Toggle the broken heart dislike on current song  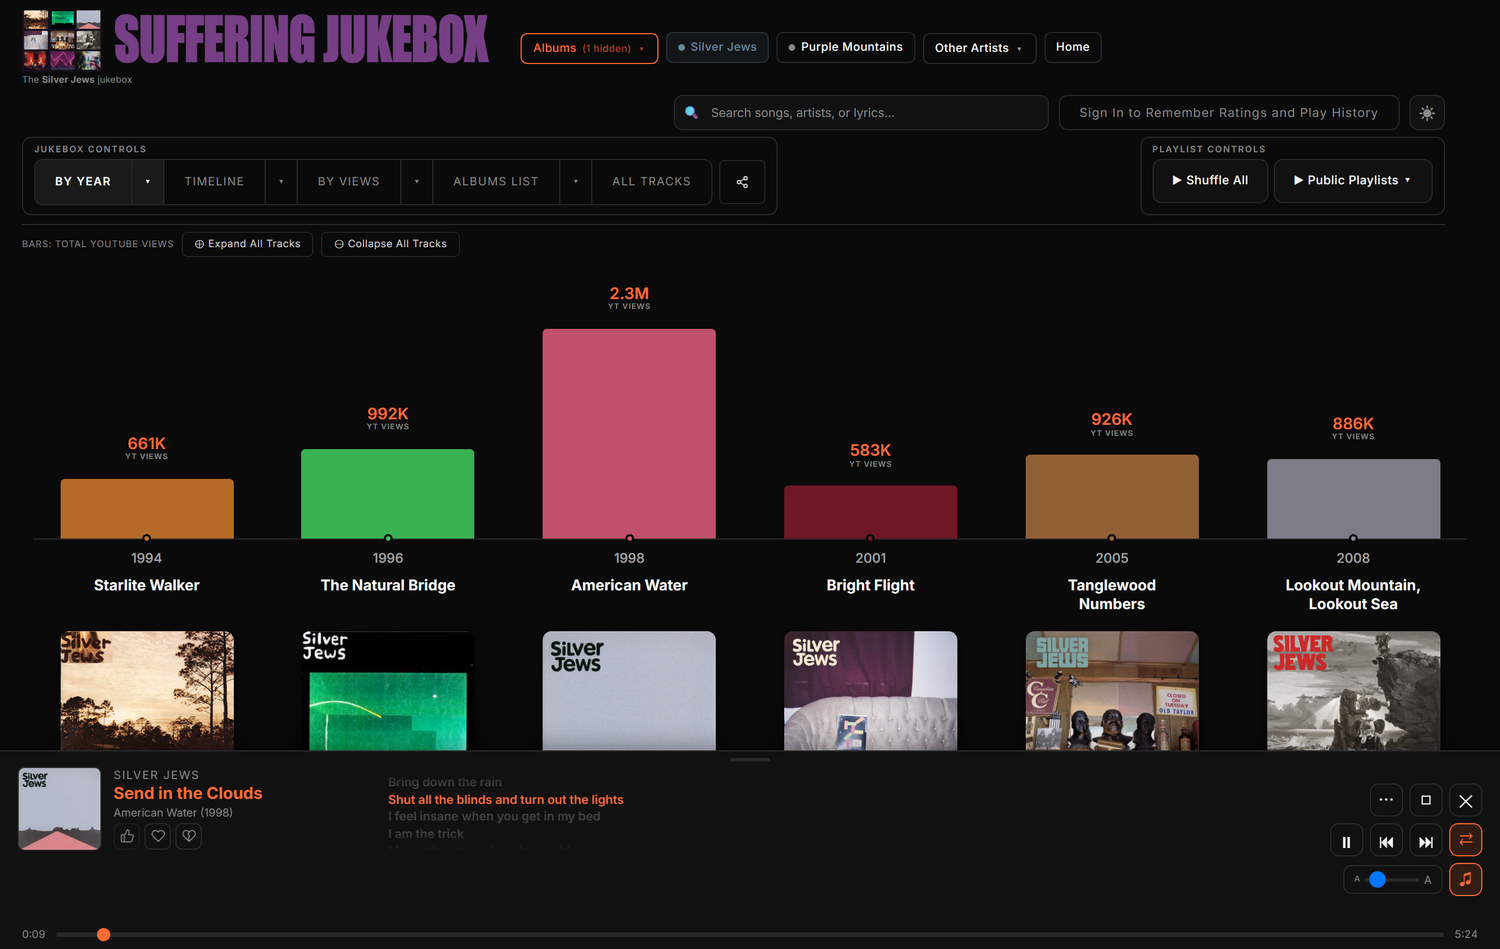coord(189,836)
